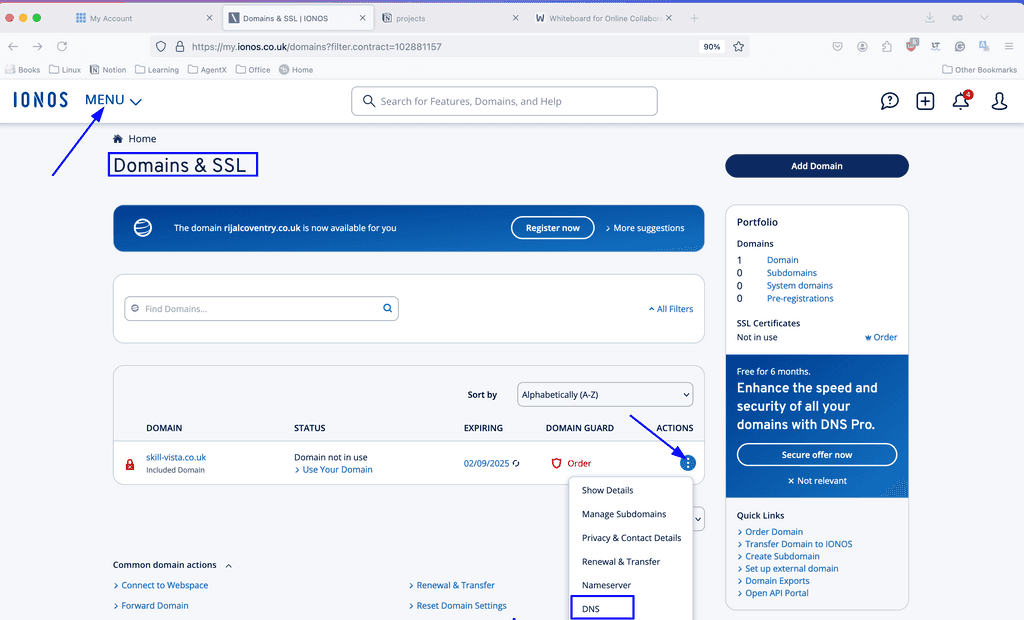Choose Renewal & Transfer in actions menu
1024x620 pixels.
[620, 561]
